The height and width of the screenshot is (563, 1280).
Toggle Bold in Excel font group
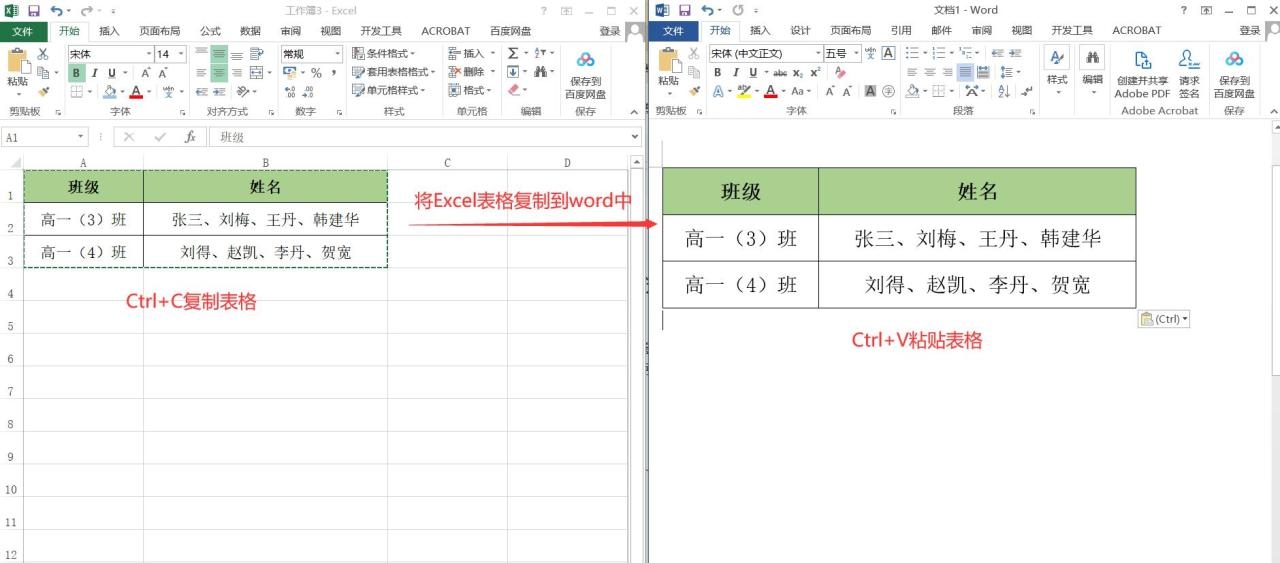(x=77, y=73)
